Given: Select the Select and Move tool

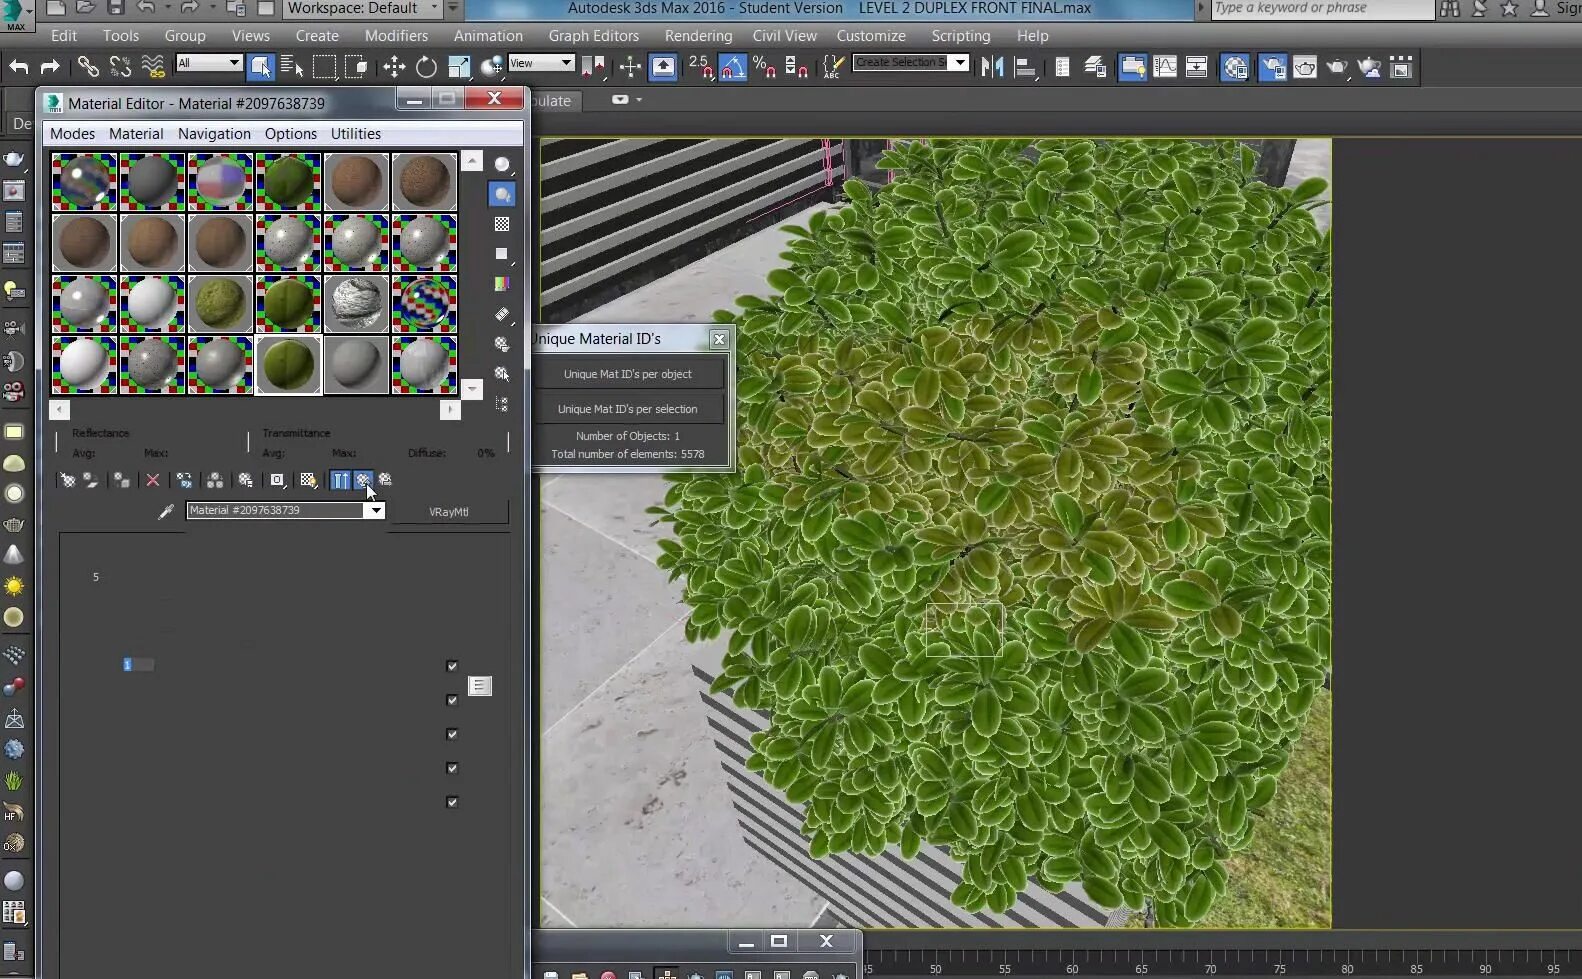Looking at the screenshot, I should [x=394, y=67].
